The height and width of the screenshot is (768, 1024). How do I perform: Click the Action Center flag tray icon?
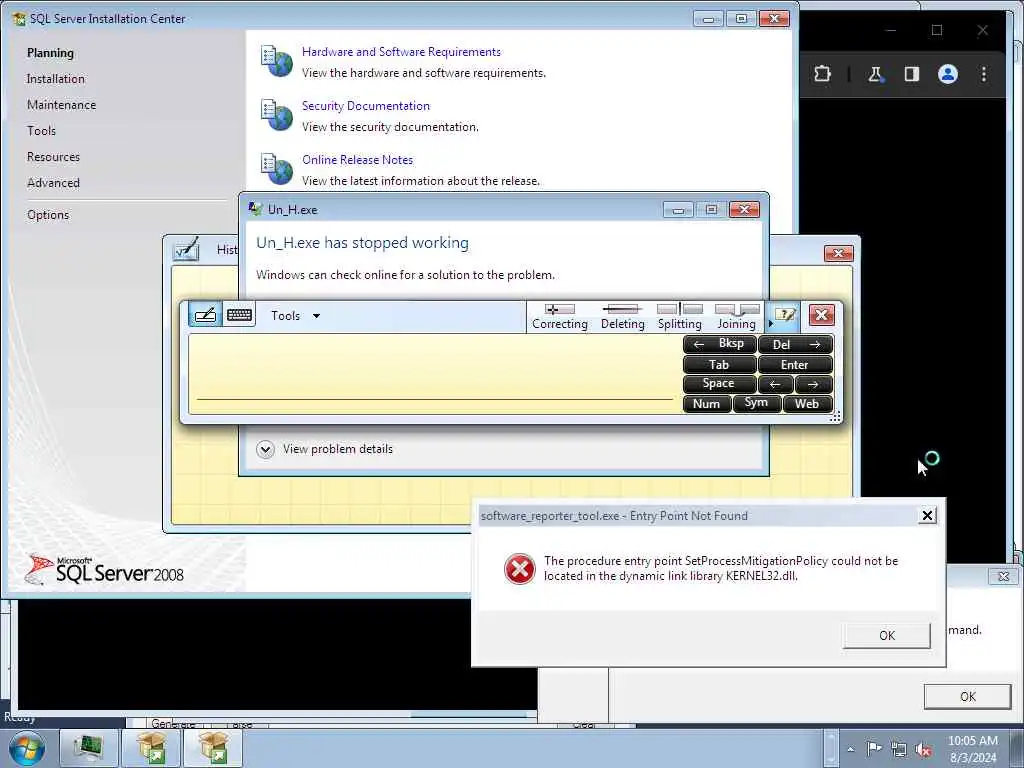[874, 749]
